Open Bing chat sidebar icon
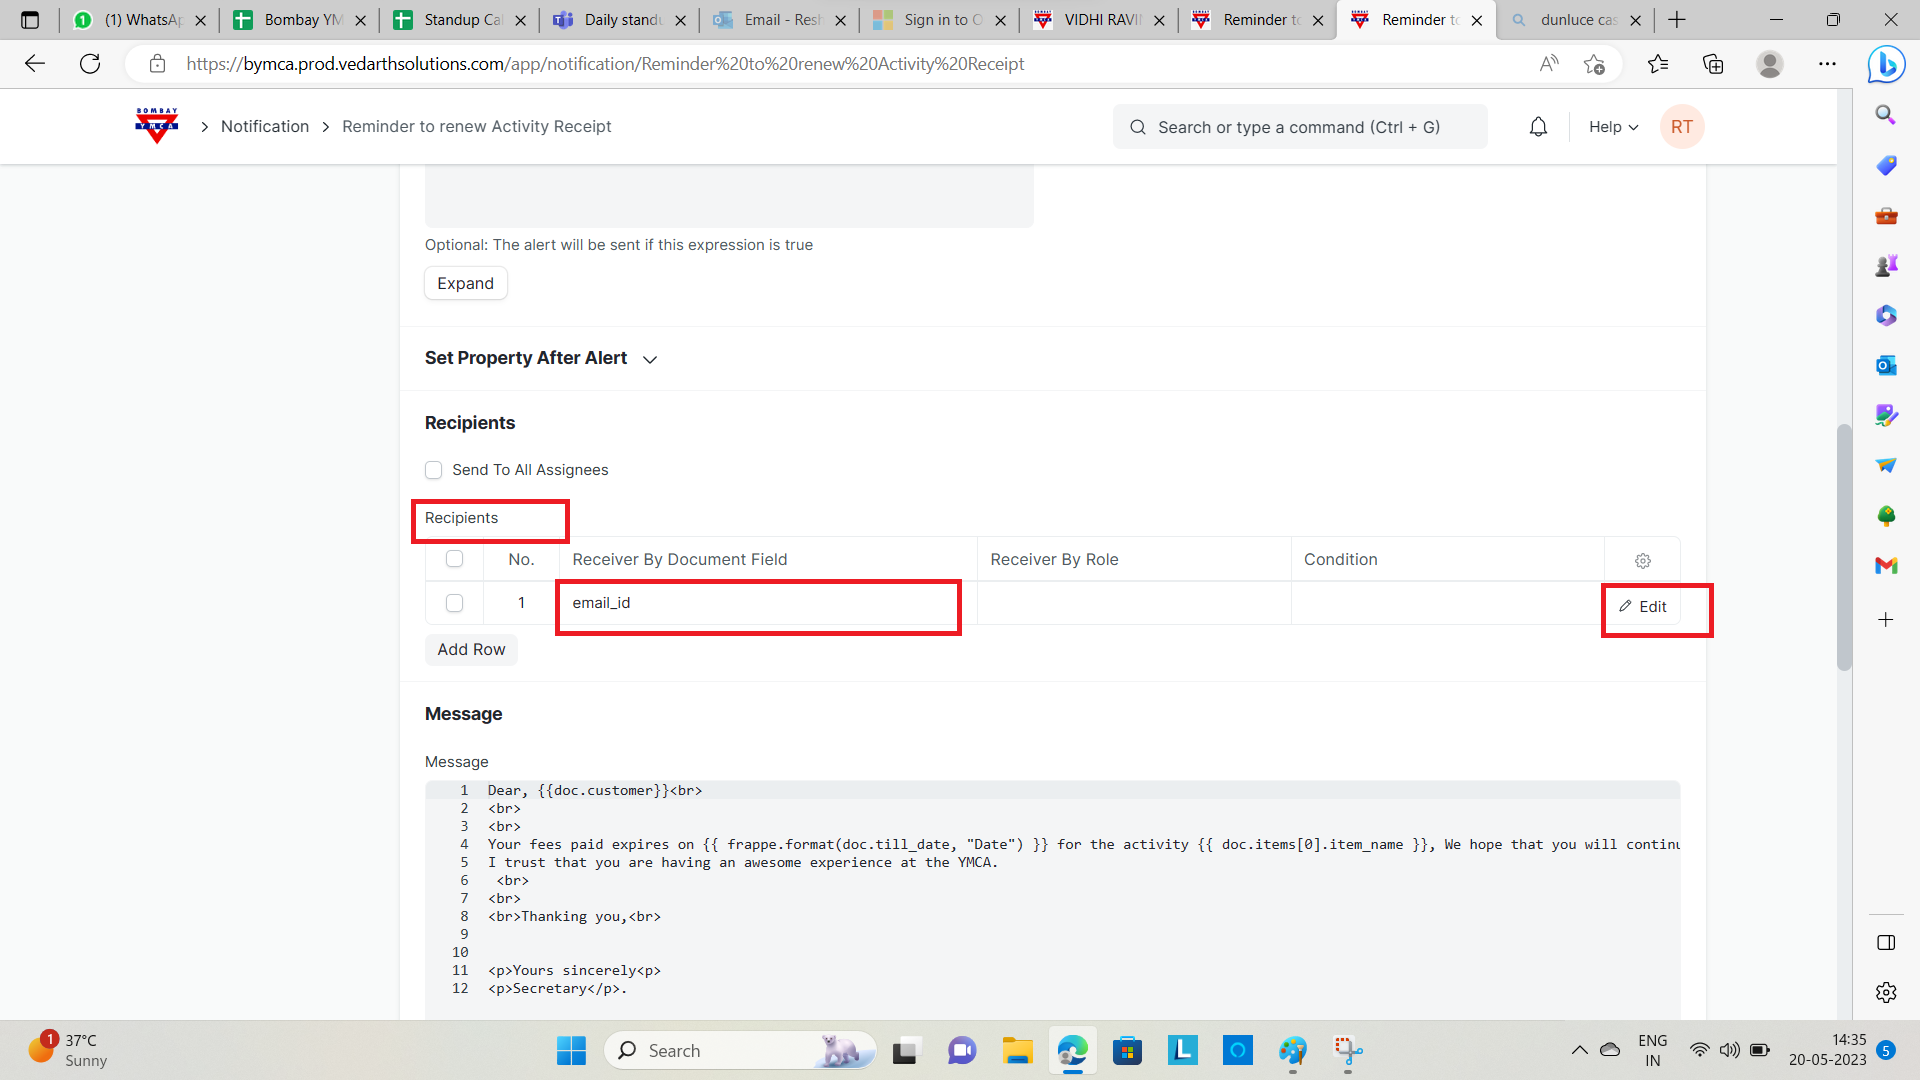This screenshot has height=1080, width=1920. (1886, 65)
